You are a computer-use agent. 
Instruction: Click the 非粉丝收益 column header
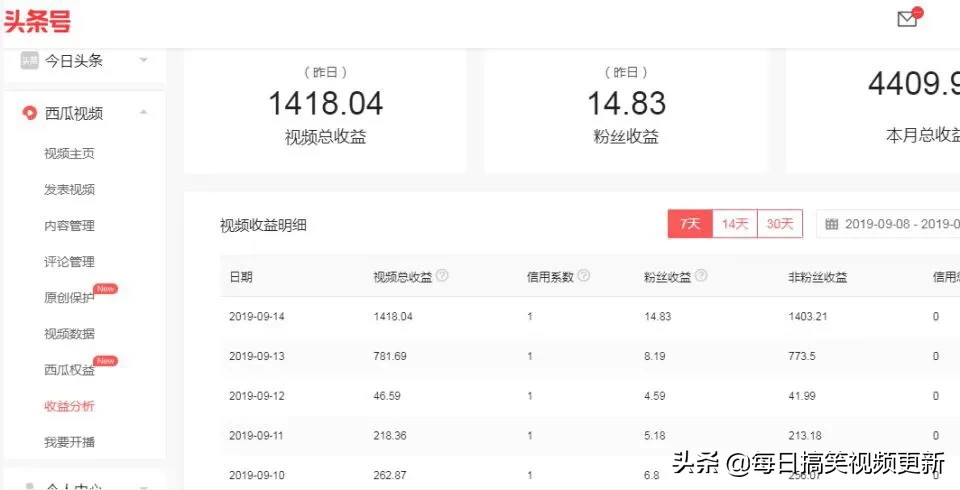817,277
